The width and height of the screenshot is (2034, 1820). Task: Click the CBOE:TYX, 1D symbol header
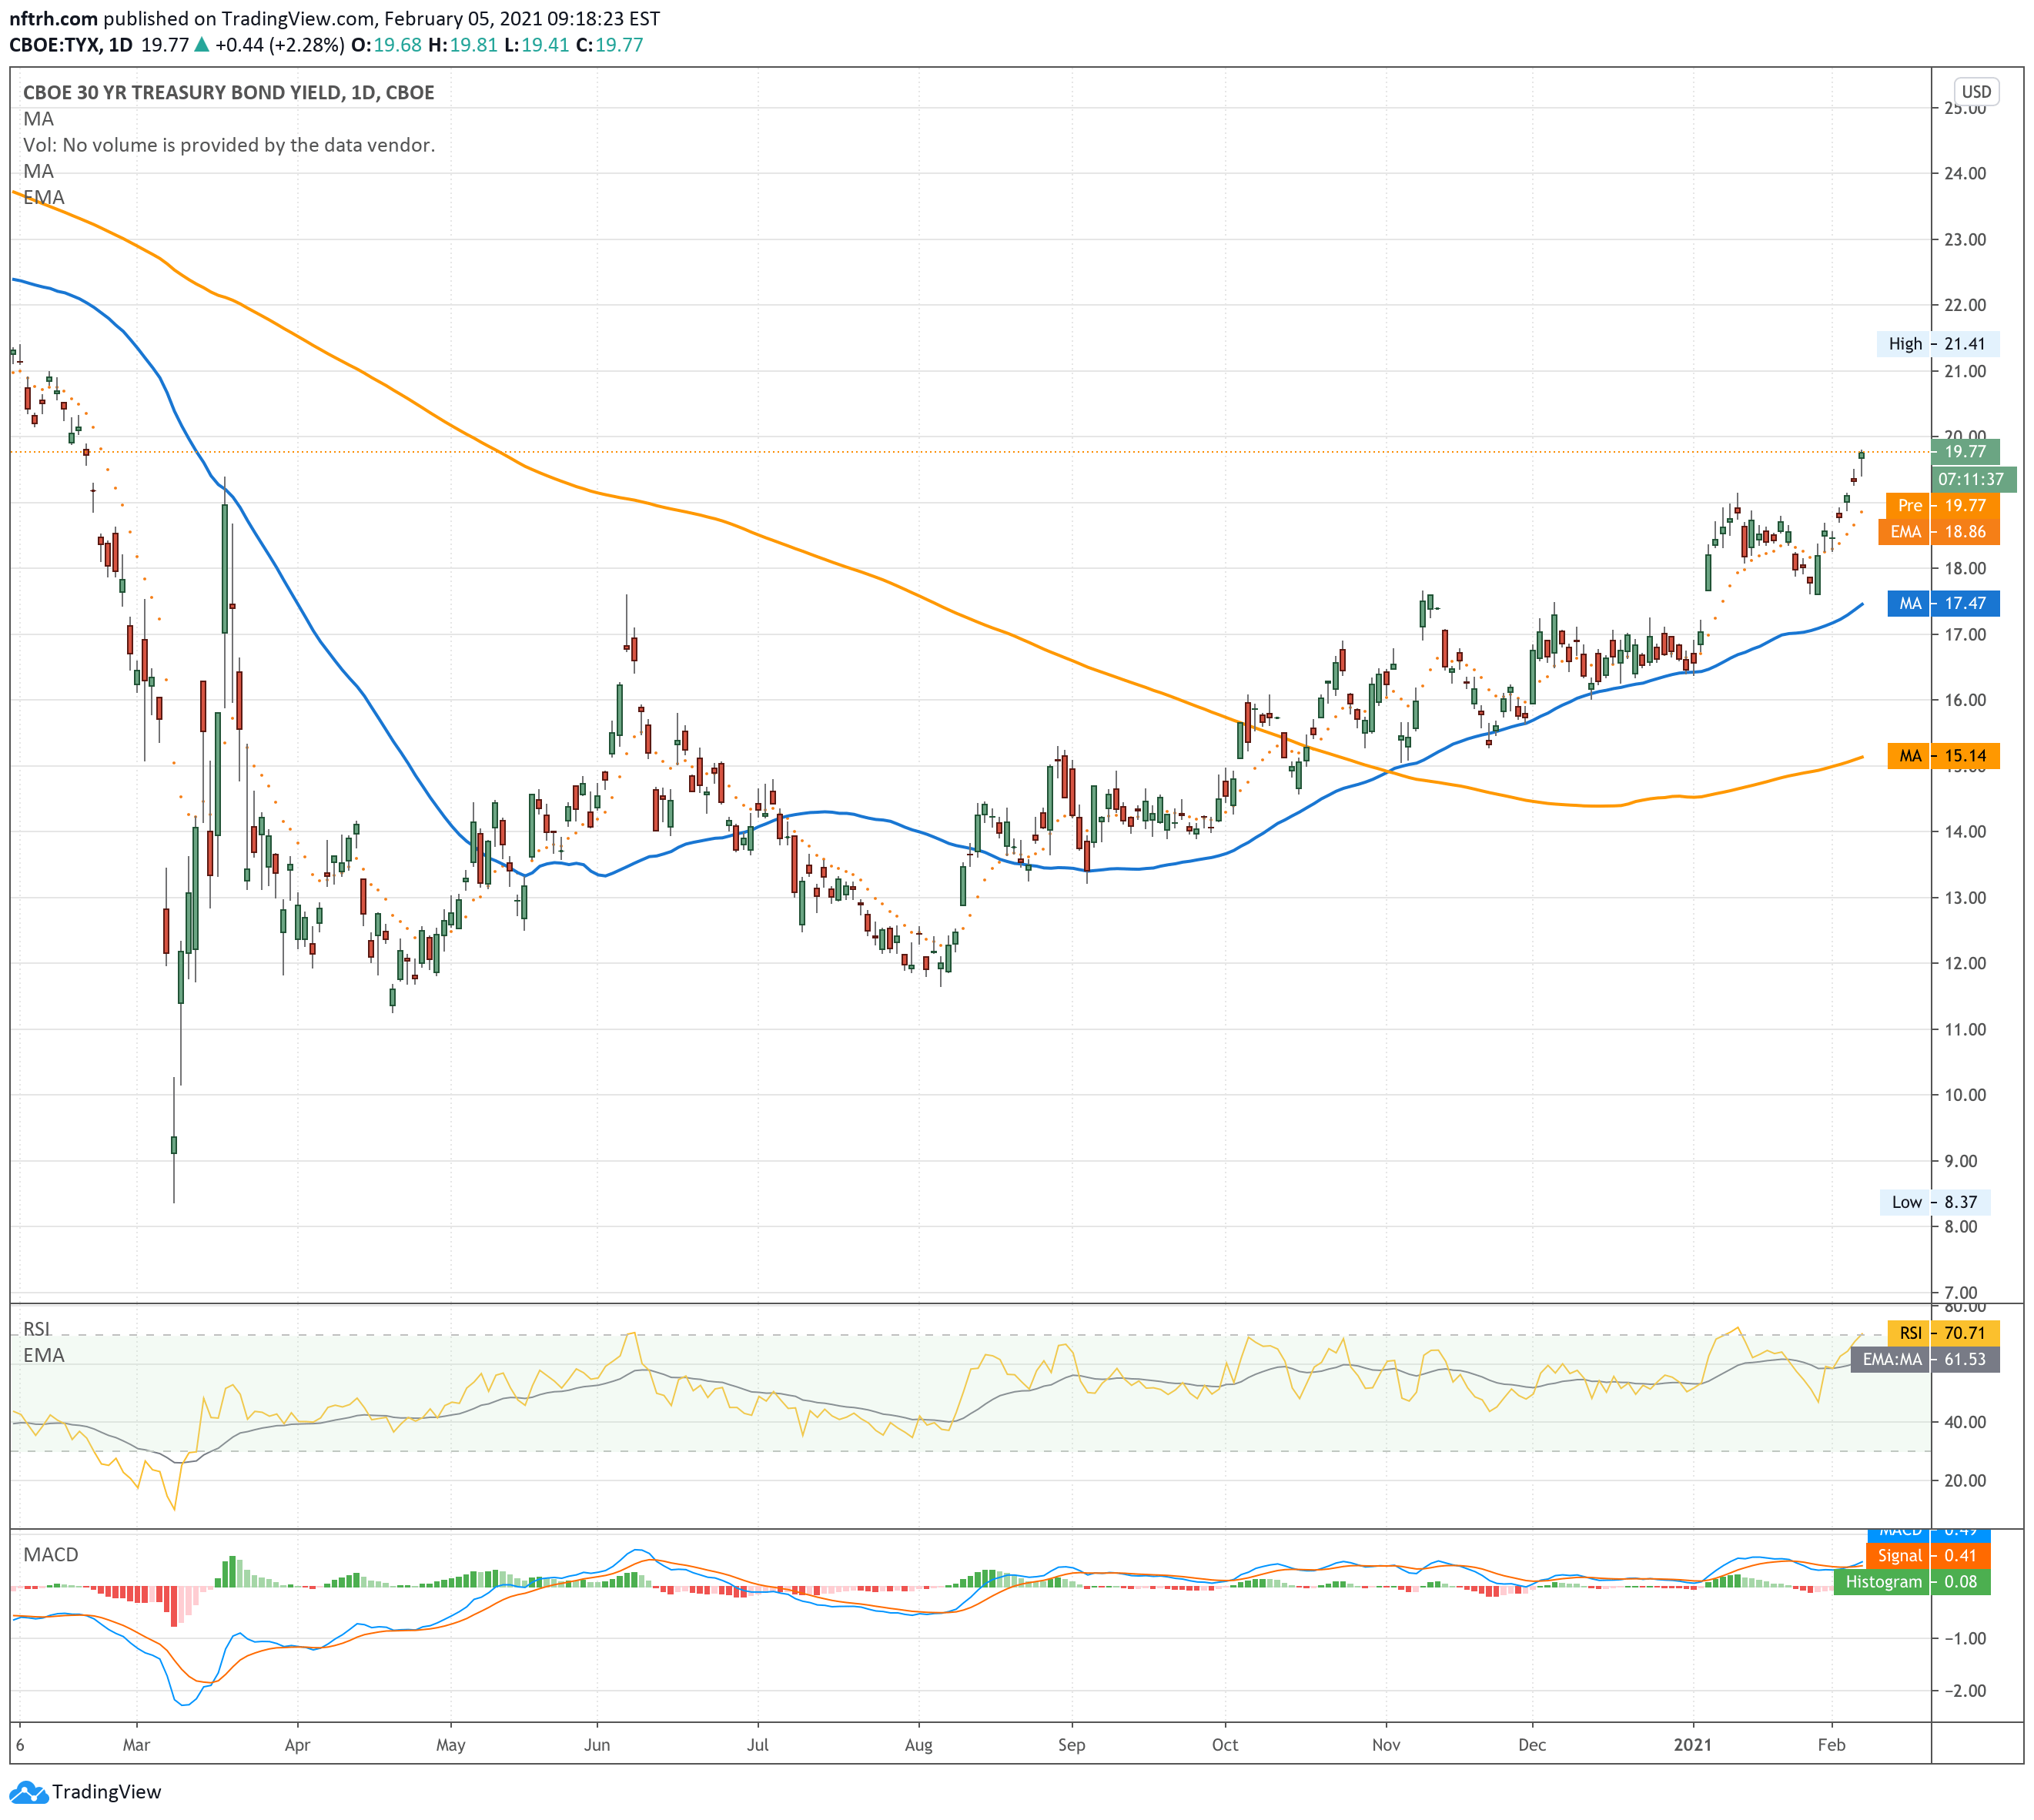pyautogui.click(x=71, y=45)
